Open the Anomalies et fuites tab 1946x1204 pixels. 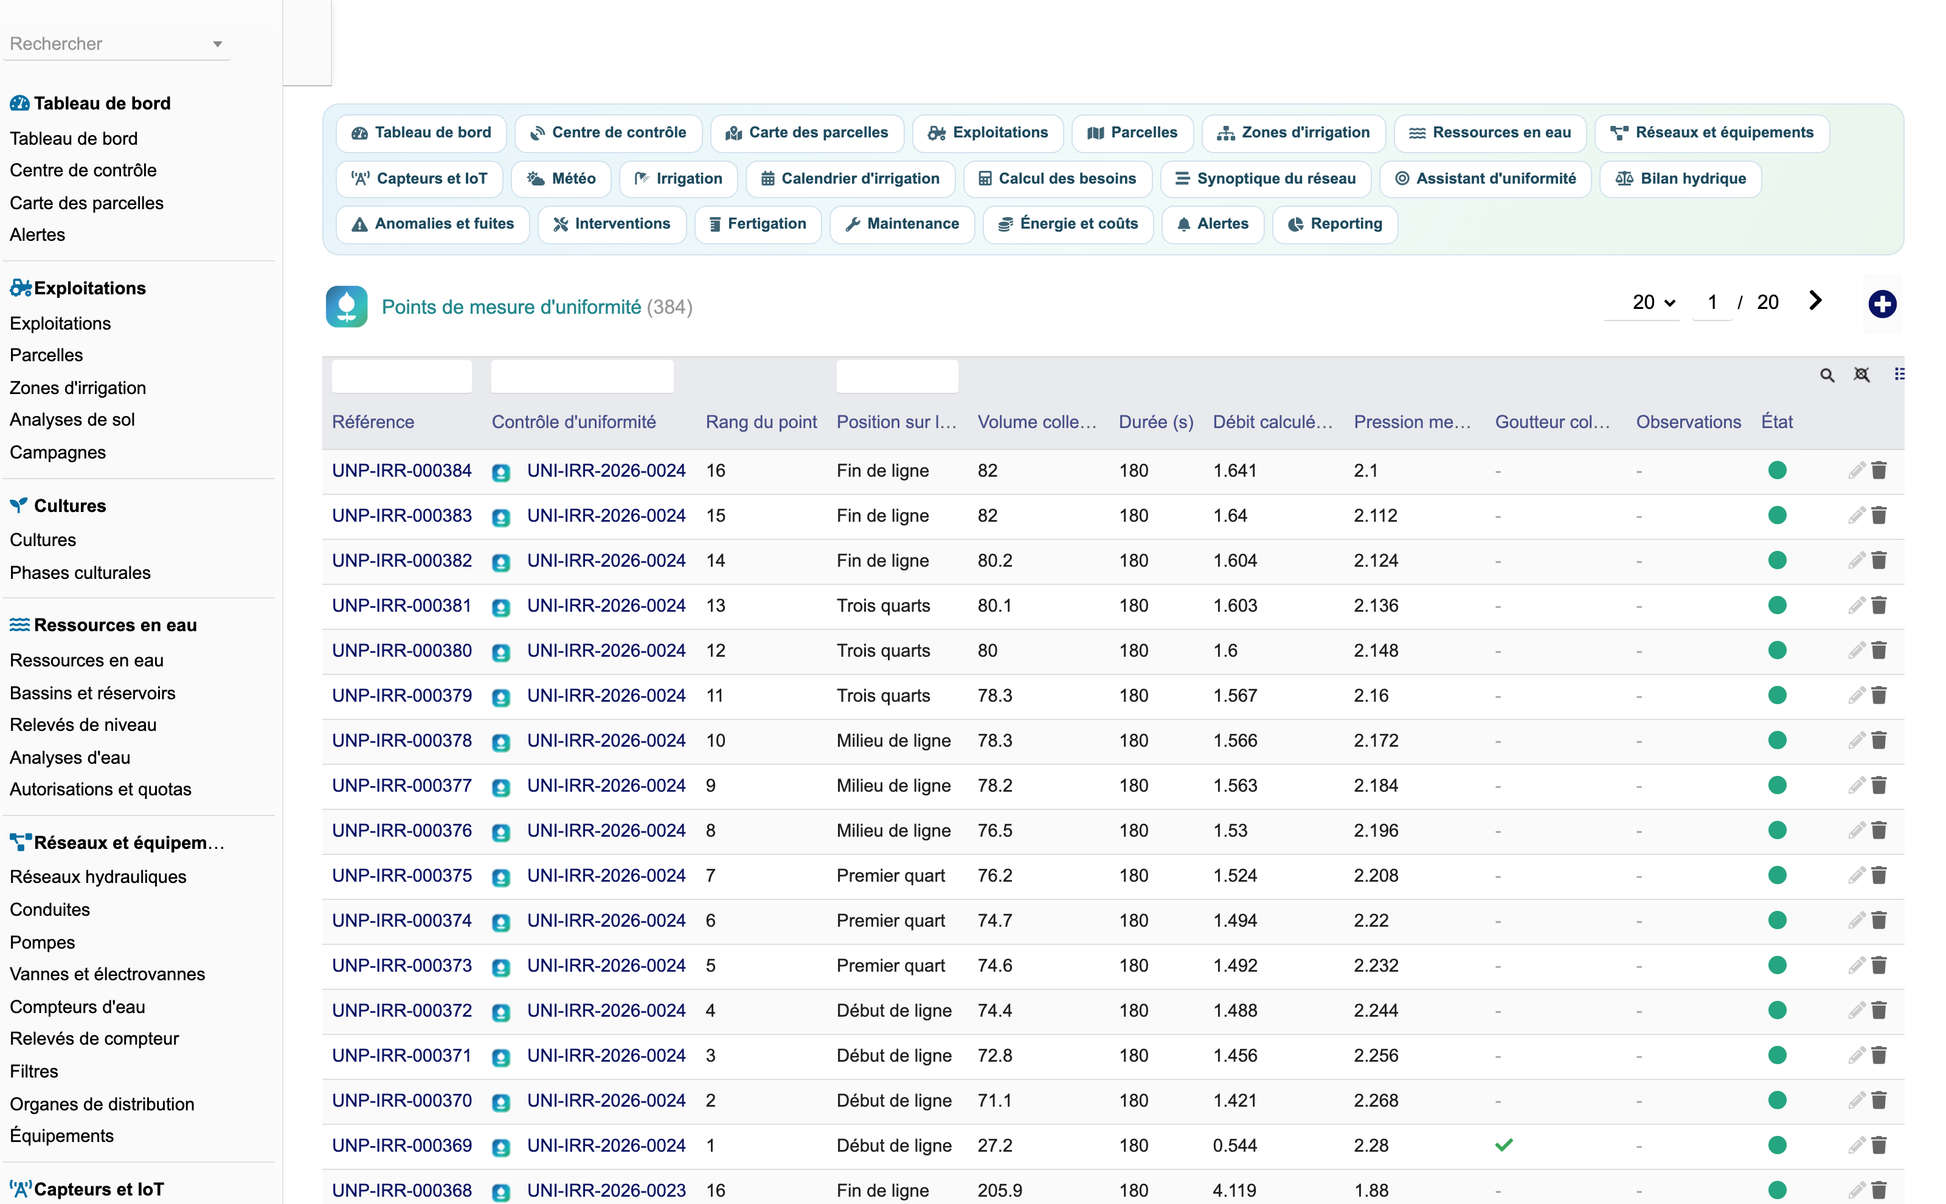tap(432, 224)
